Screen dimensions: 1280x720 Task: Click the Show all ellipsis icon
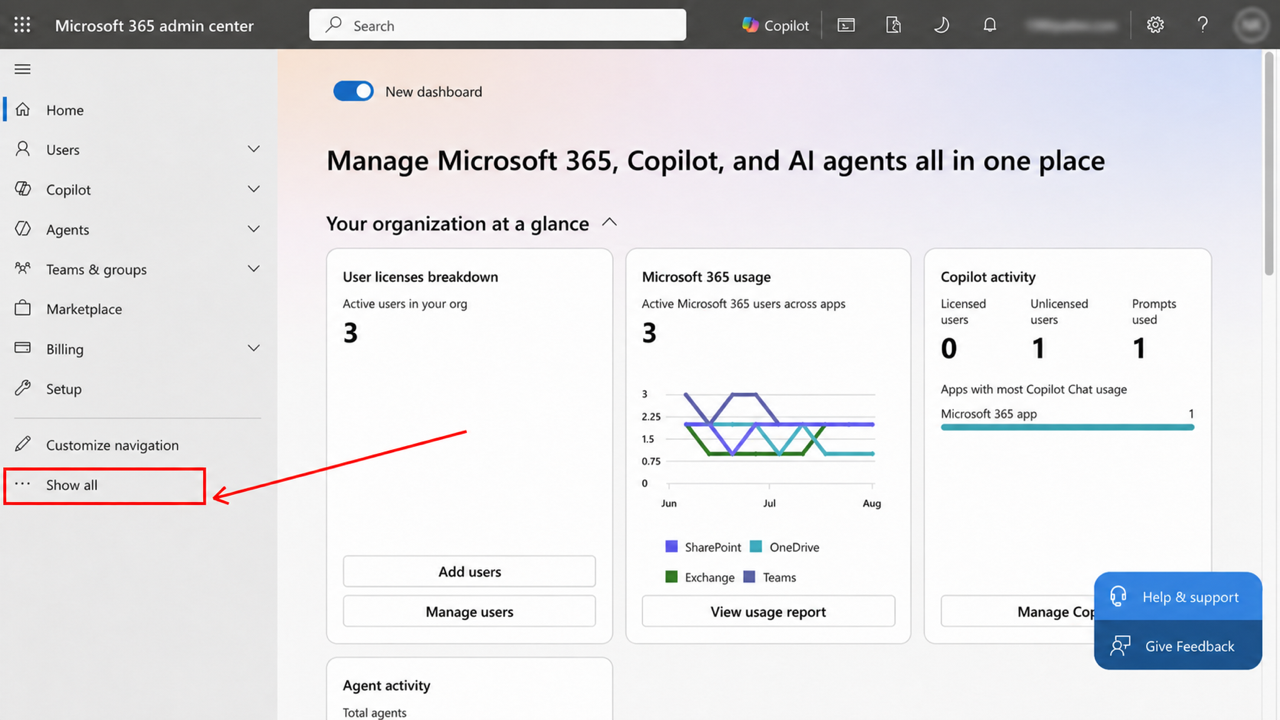(23, 484)
